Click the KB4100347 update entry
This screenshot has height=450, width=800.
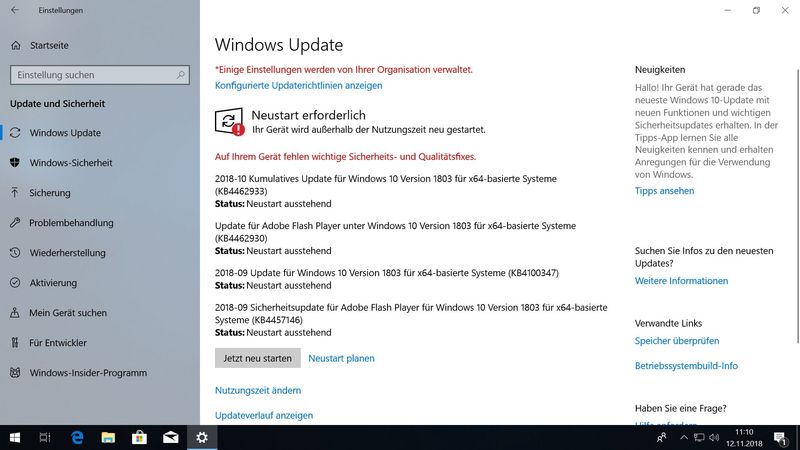(x=387, y=273)
